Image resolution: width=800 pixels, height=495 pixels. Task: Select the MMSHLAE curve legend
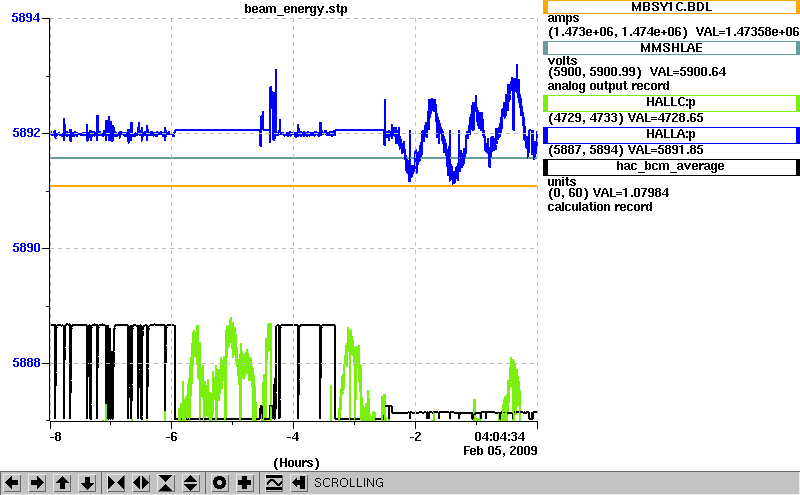671,48
